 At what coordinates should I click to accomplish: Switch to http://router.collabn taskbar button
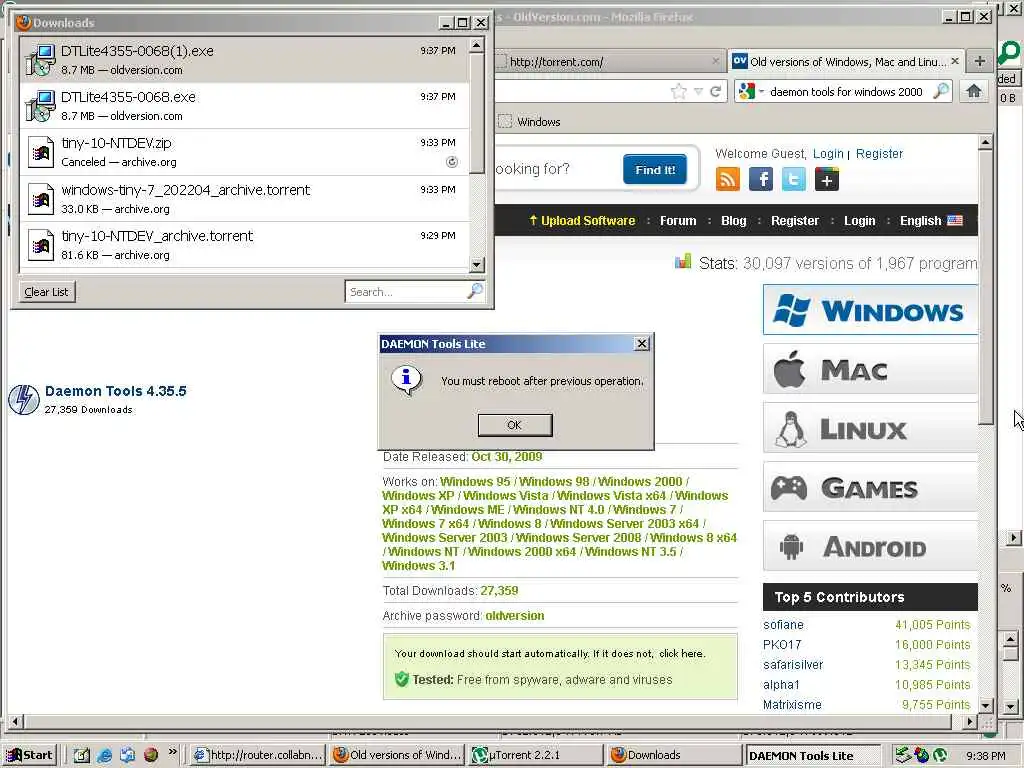[259, 755]
